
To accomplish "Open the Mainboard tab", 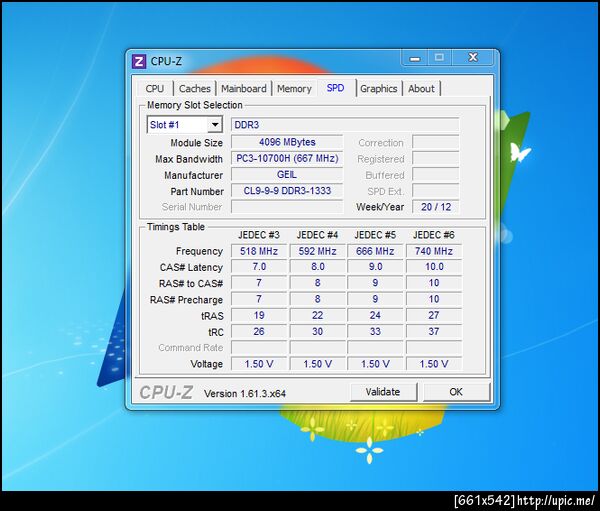I will click(244, 89).
